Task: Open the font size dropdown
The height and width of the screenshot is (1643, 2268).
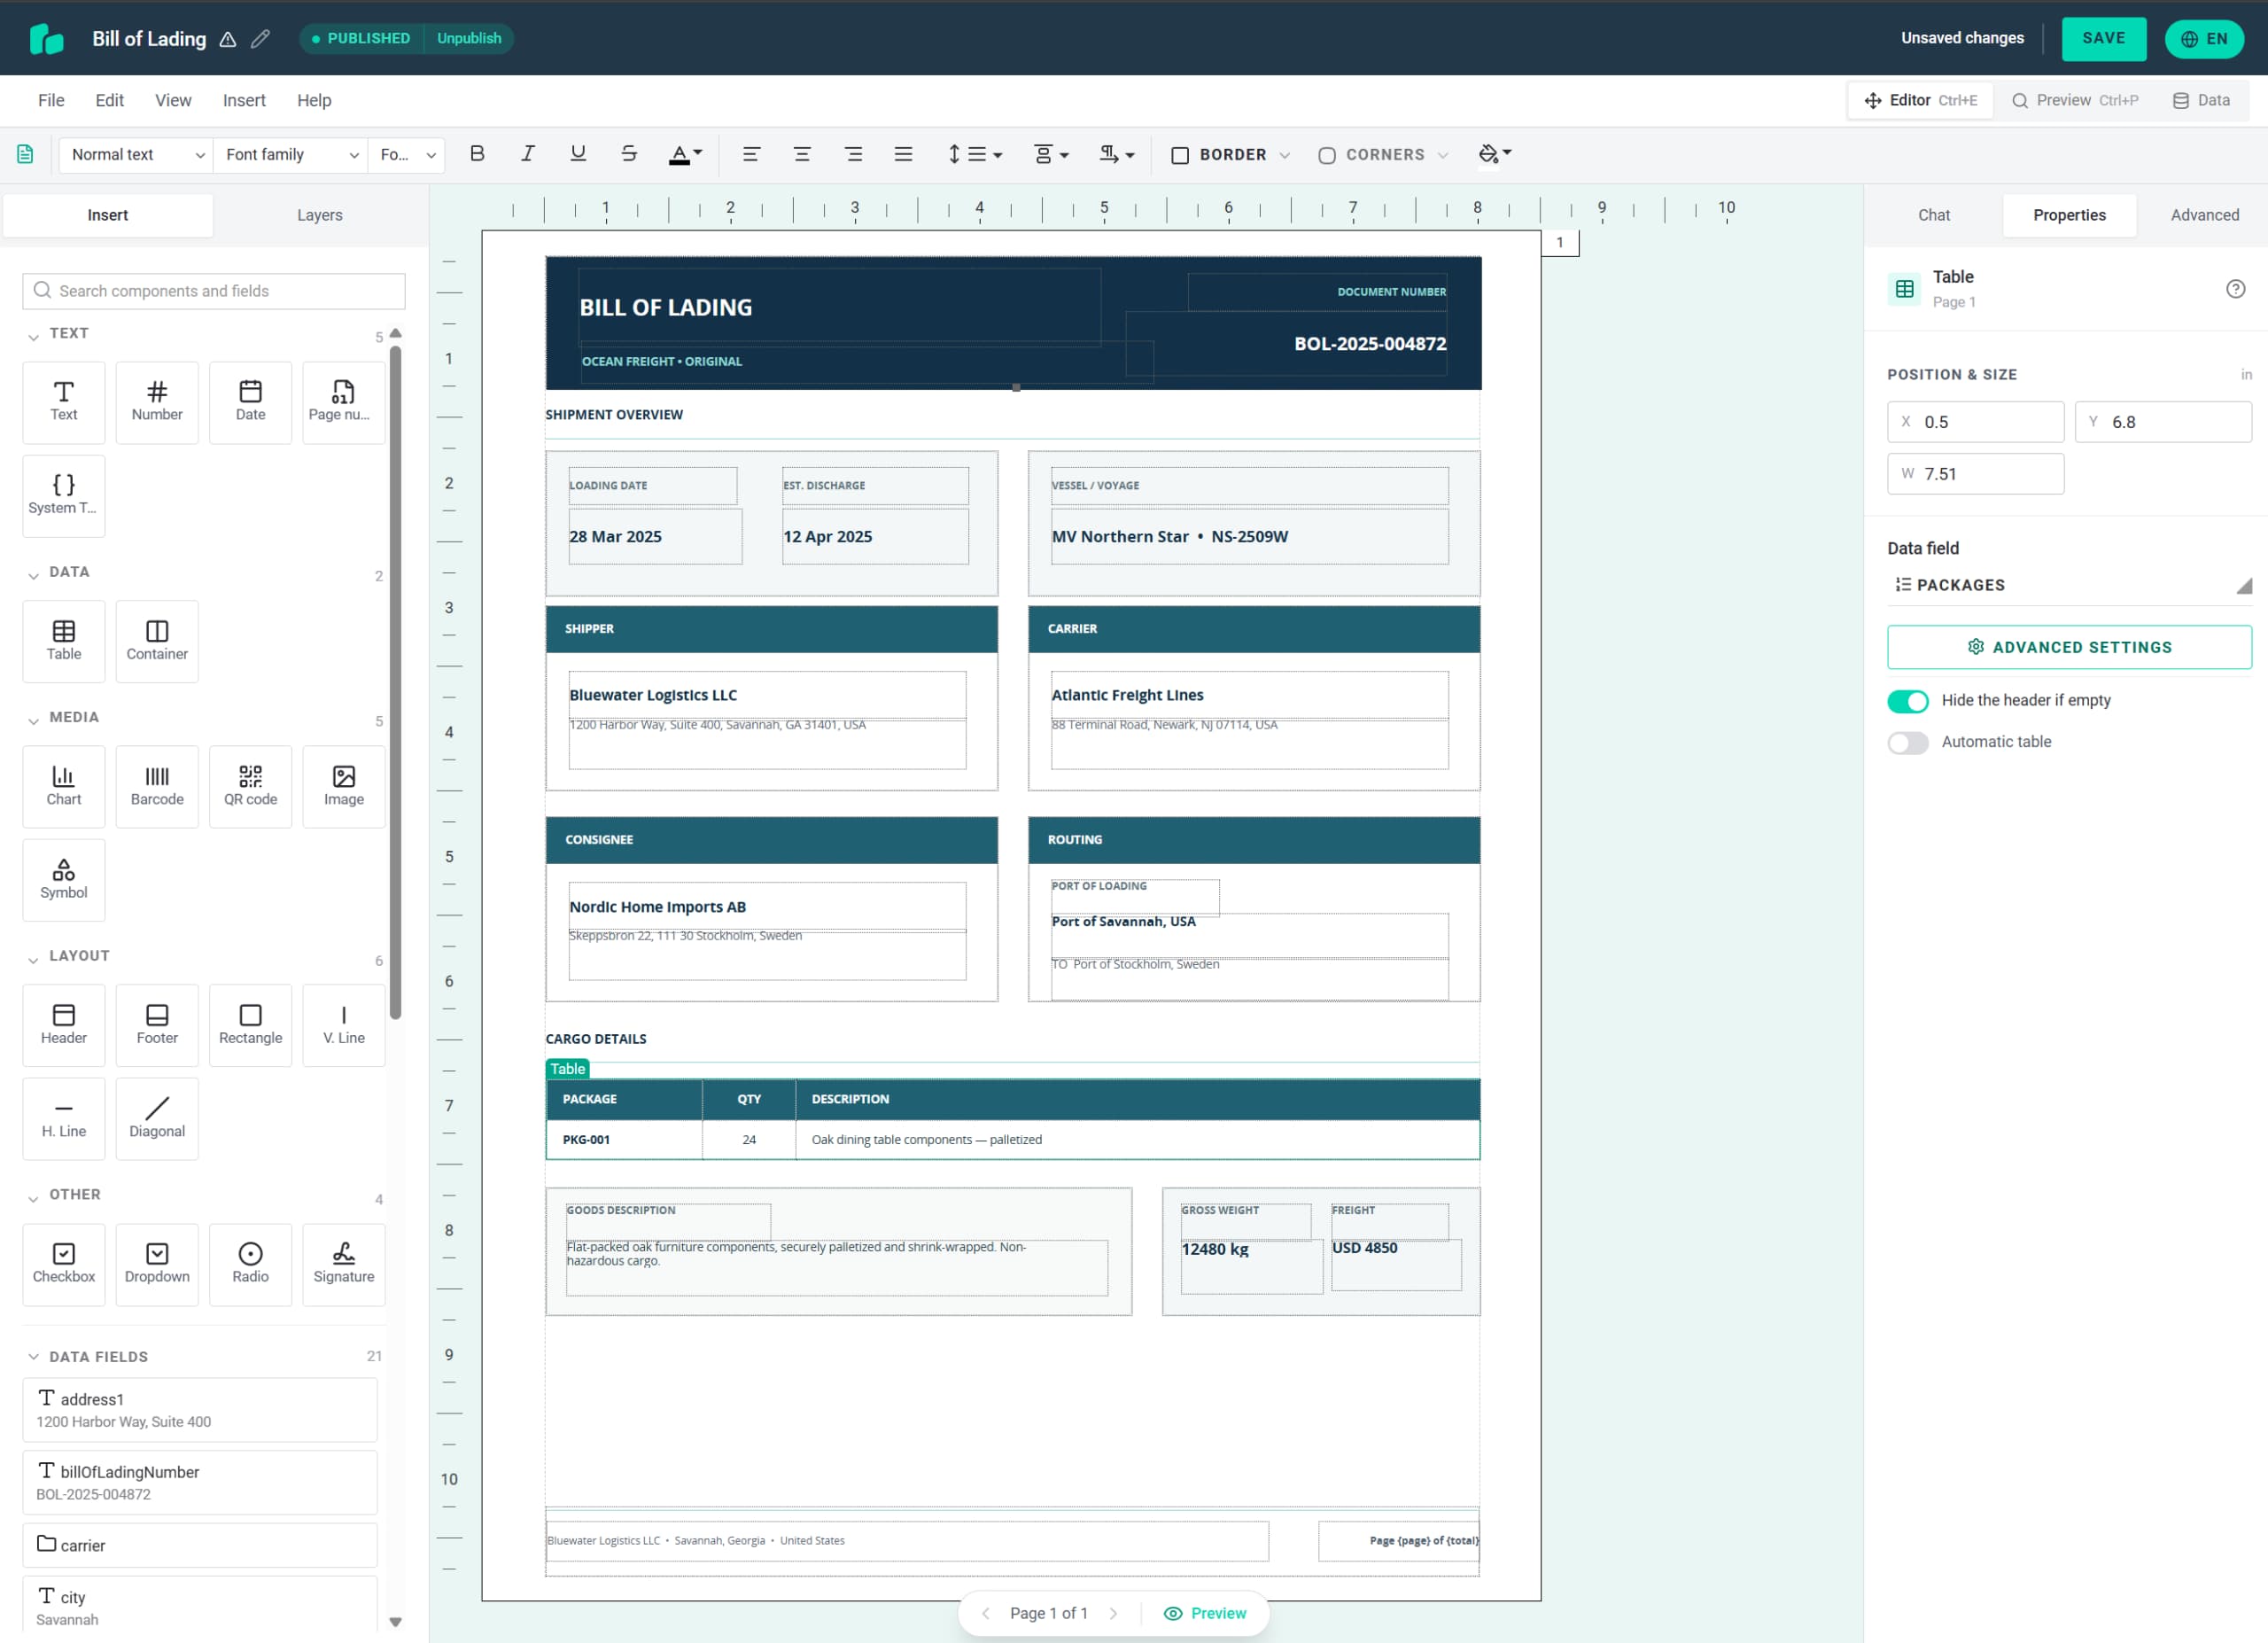Action: 406,154
